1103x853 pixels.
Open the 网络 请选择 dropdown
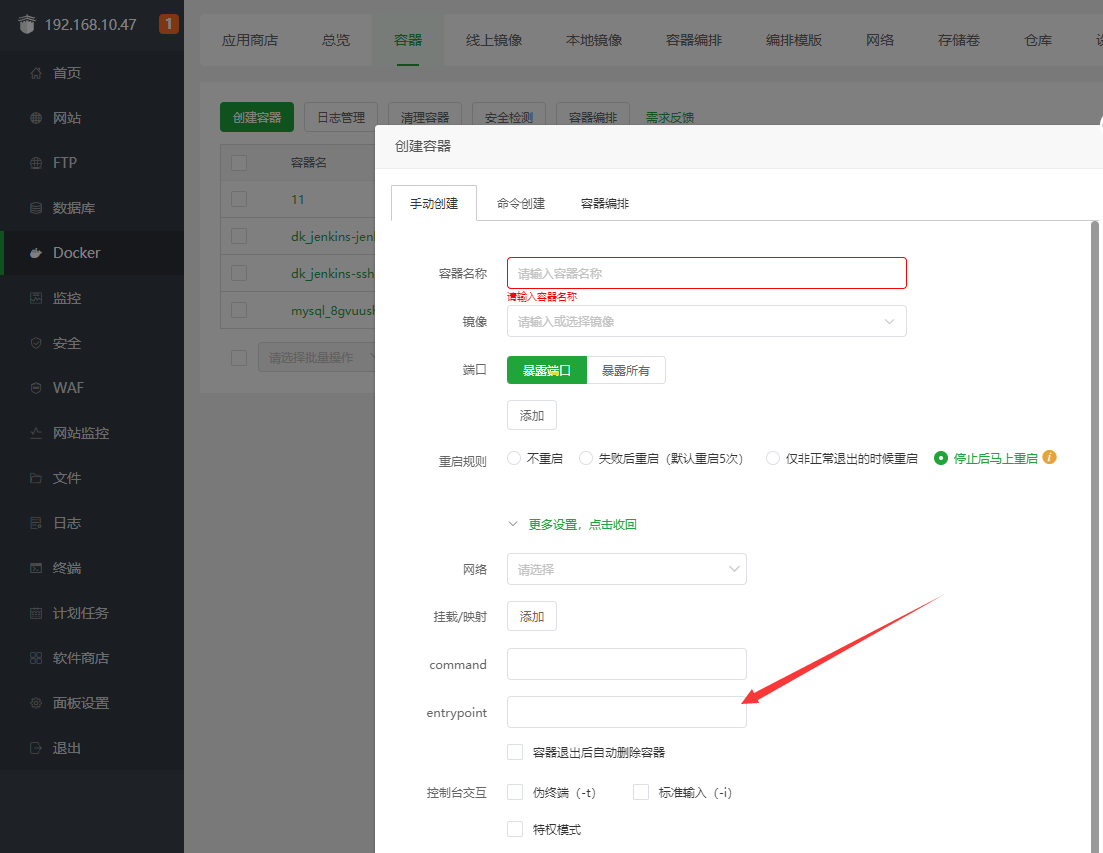click(627, 569)
